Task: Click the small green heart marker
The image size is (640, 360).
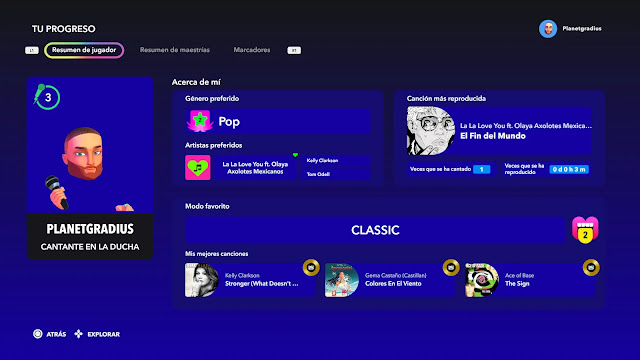Action: [x=295, y=155]
